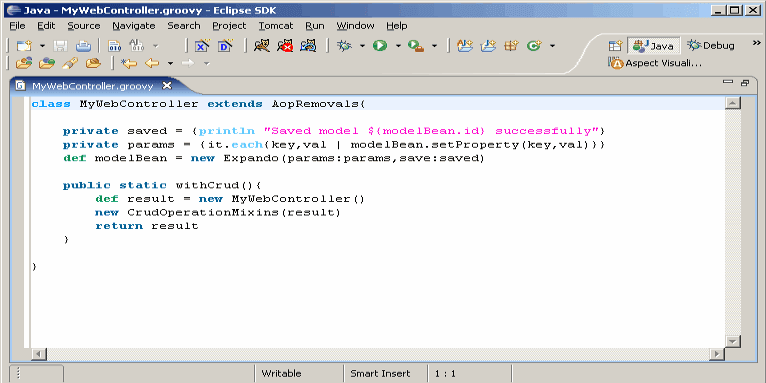Click the blue 010 build icon
The image size is (766, 383).
coord(114,46)
